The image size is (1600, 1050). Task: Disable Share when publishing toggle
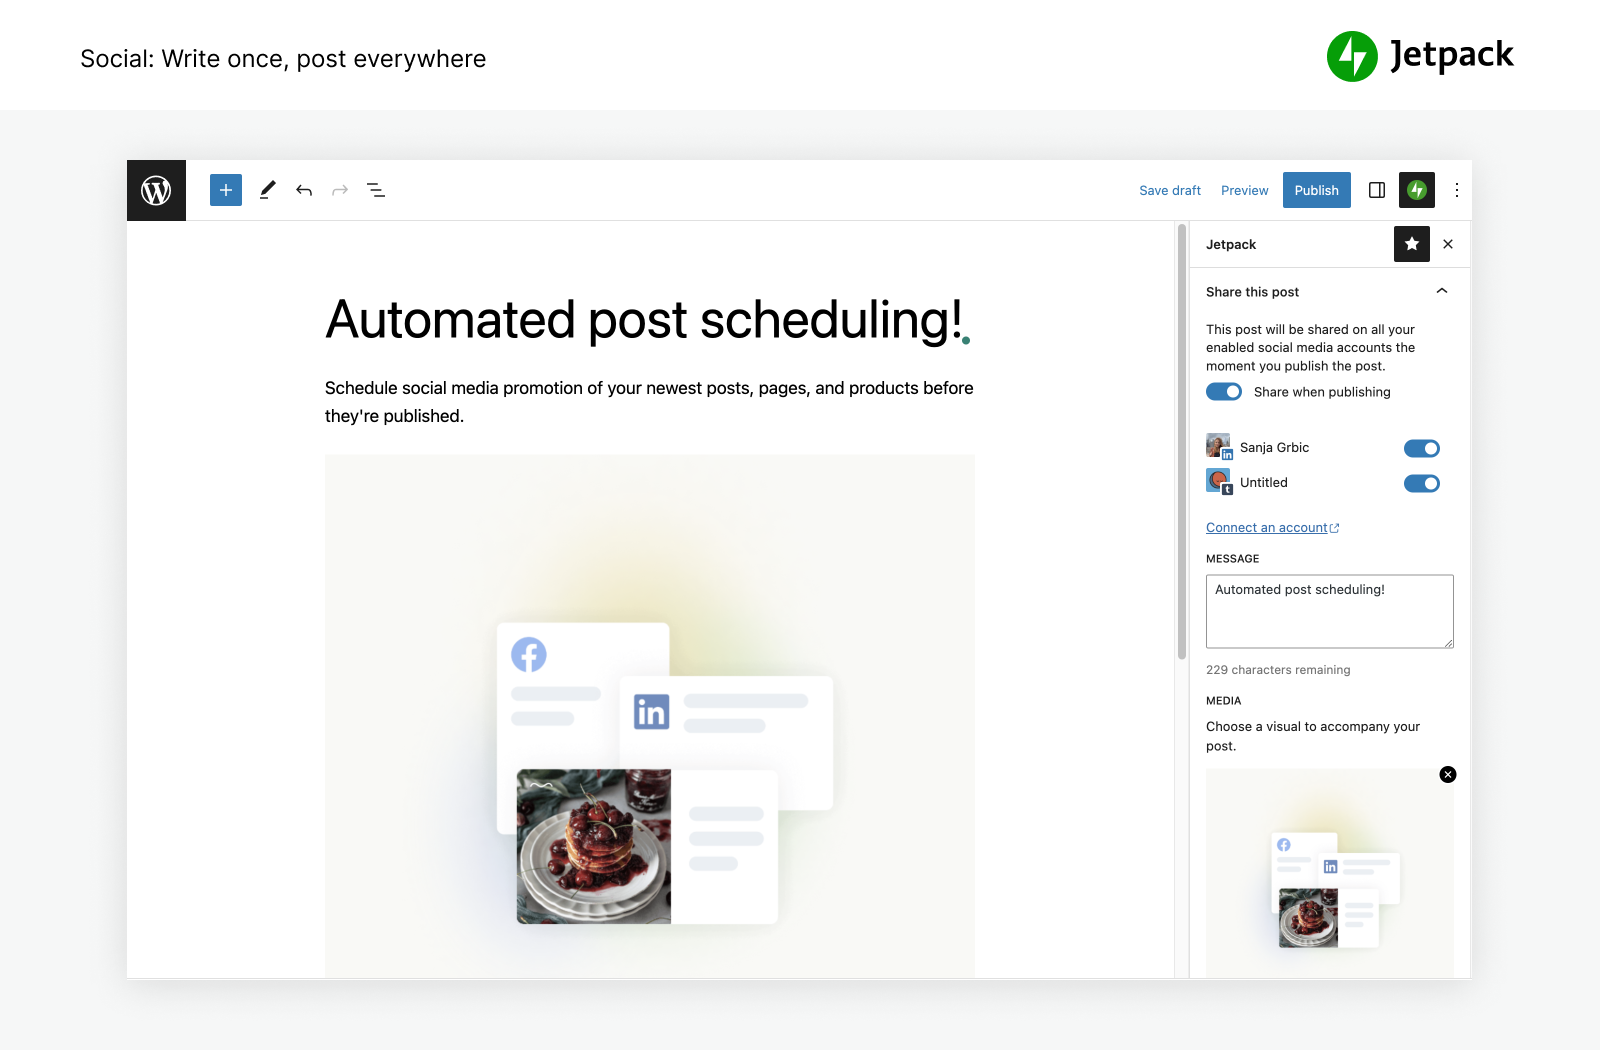tap(1224, 392)
